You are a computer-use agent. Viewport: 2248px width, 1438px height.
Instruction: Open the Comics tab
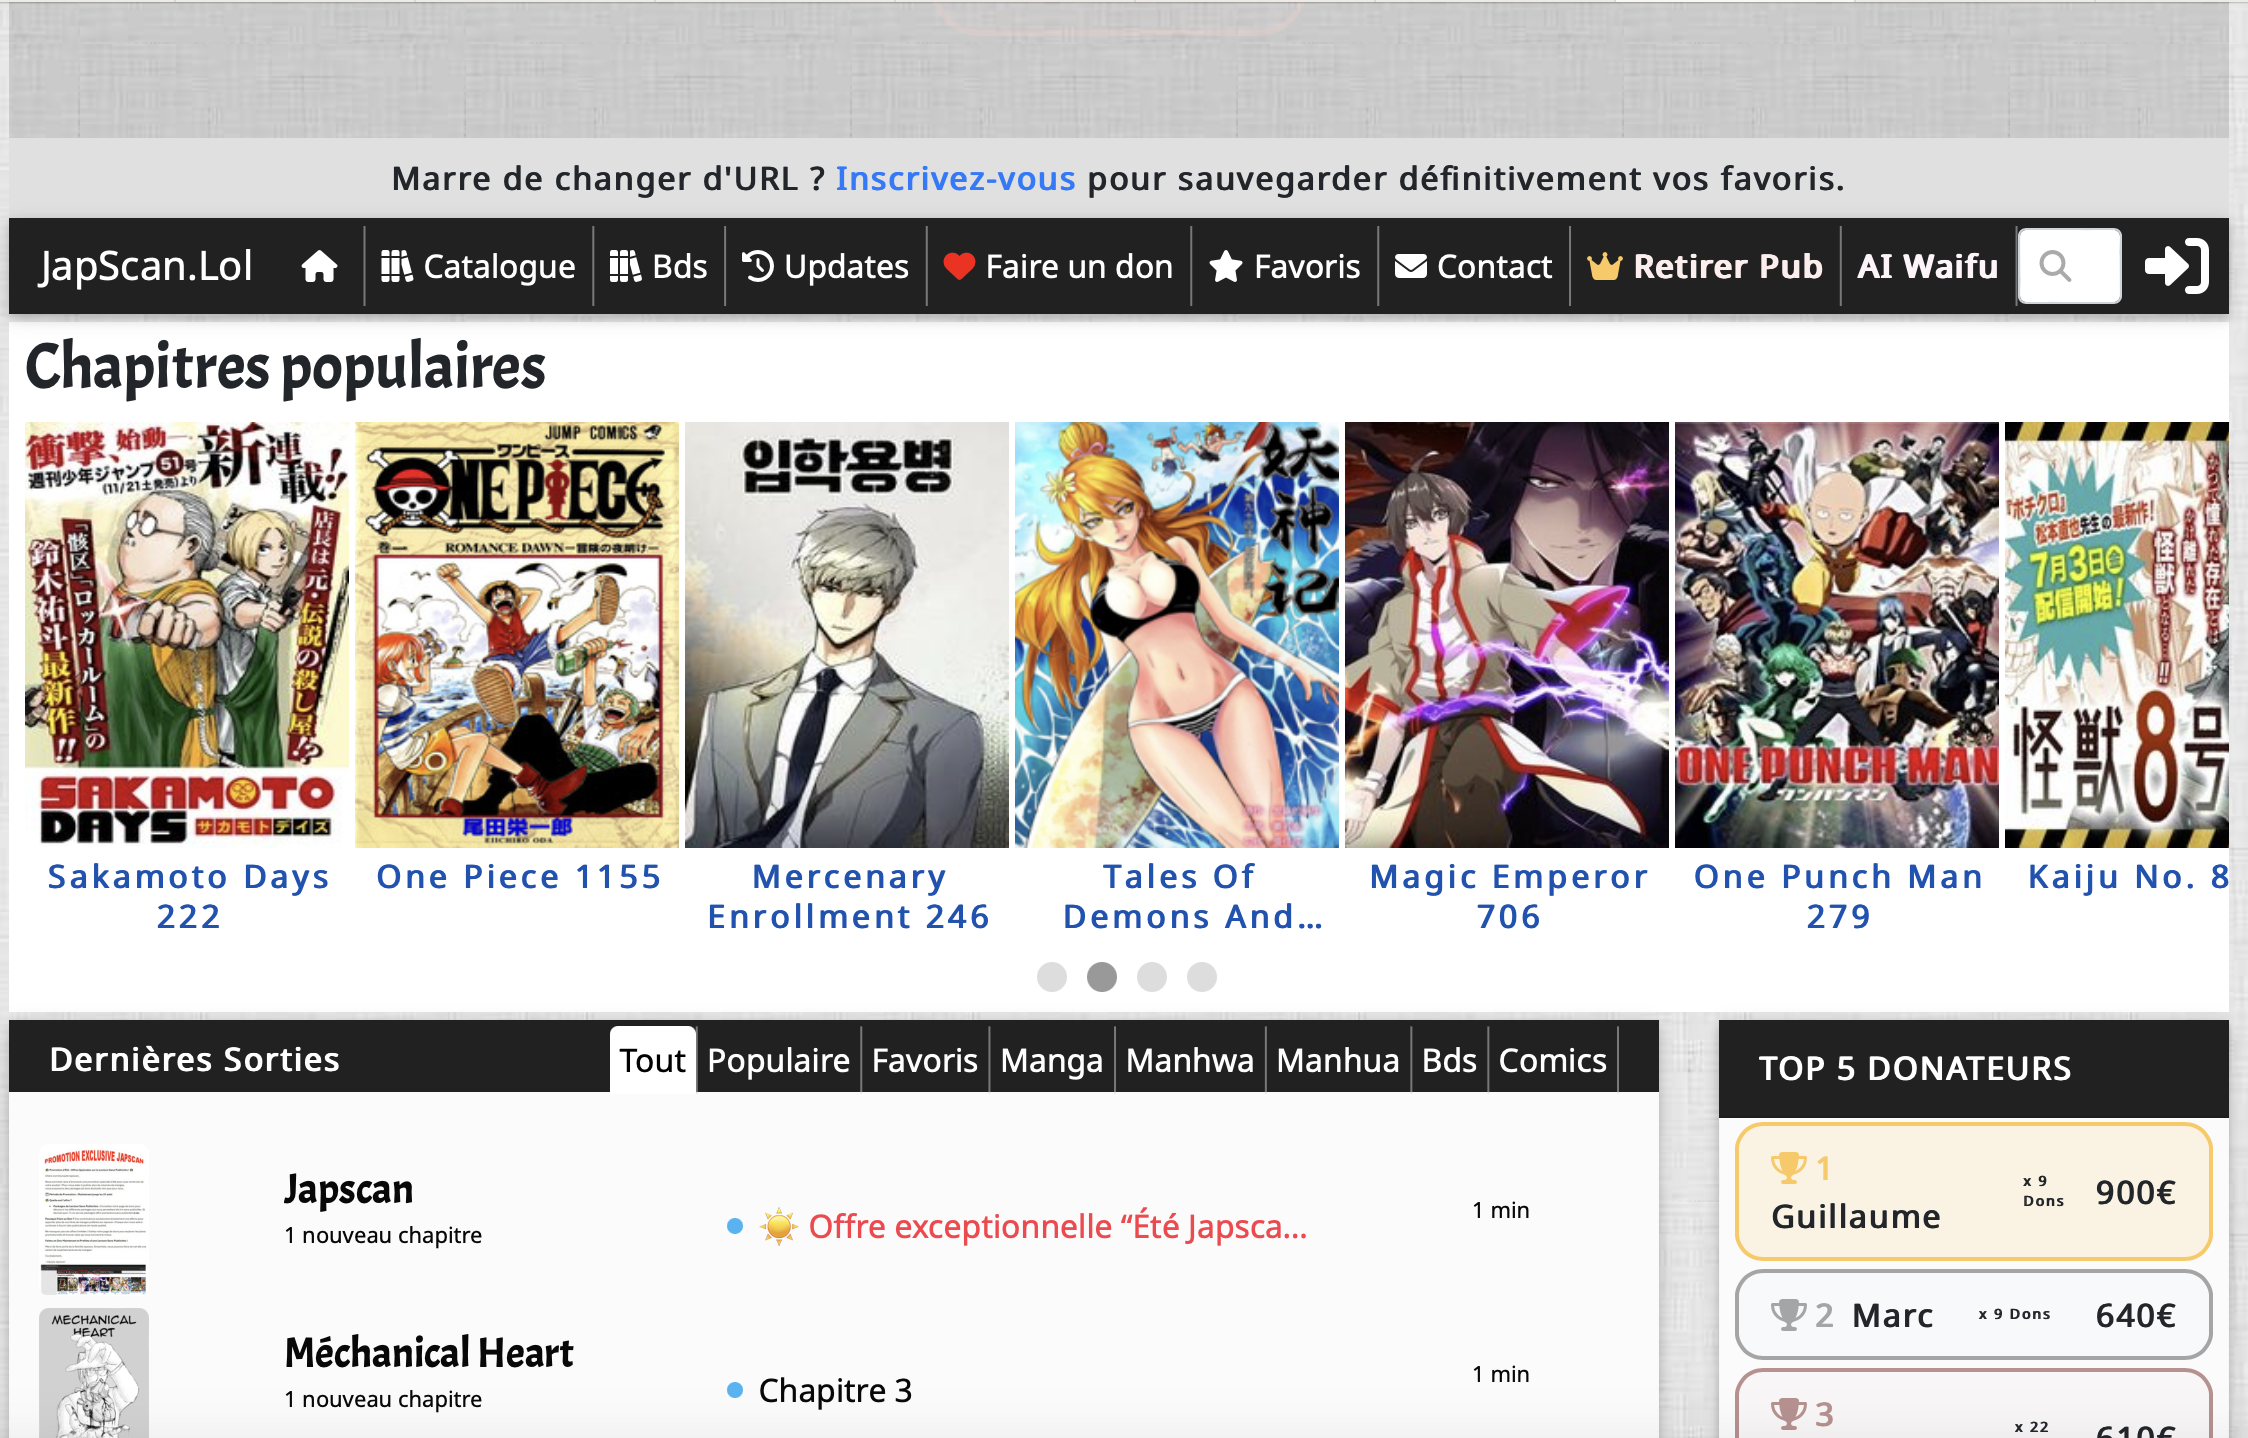1552,1060
